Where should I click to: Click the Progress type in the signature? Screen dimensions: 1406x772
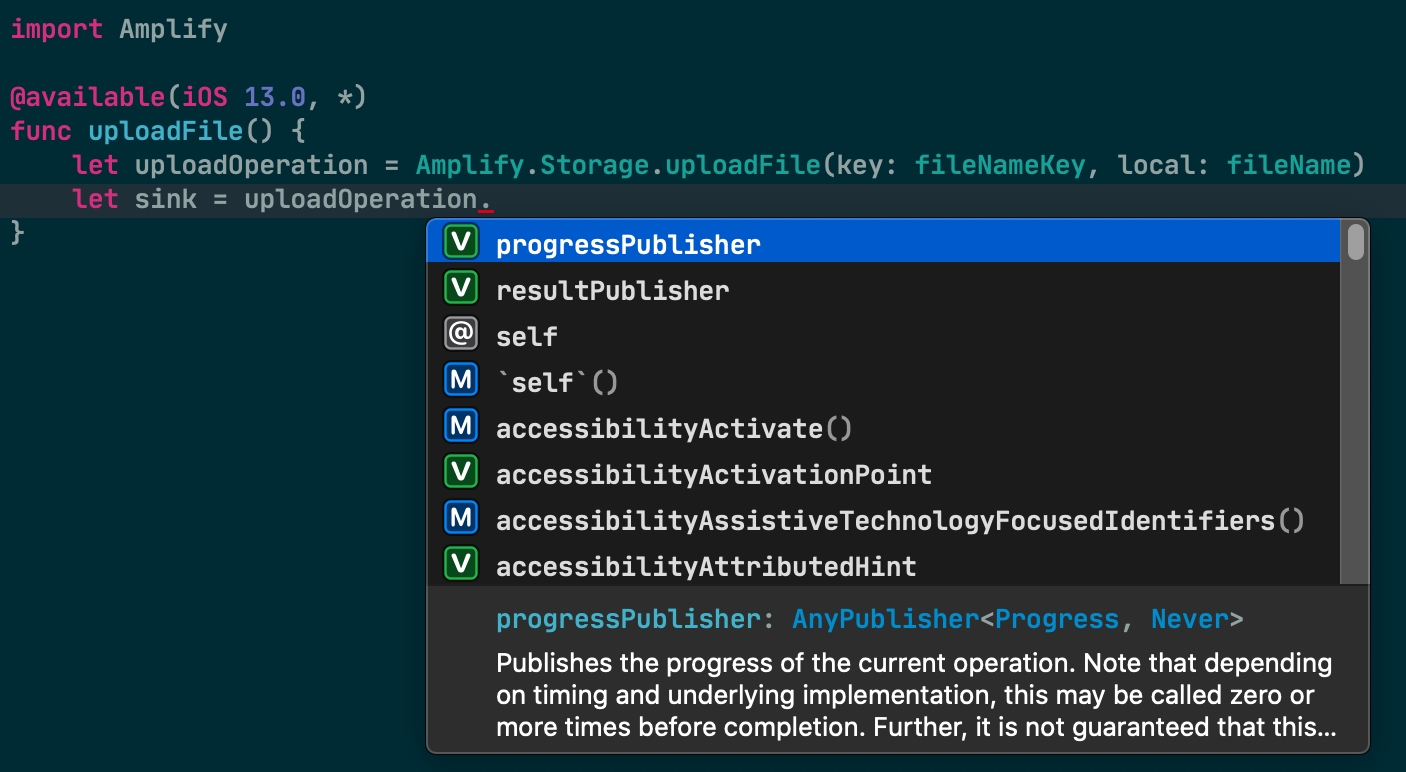(x=1057, y=619)
